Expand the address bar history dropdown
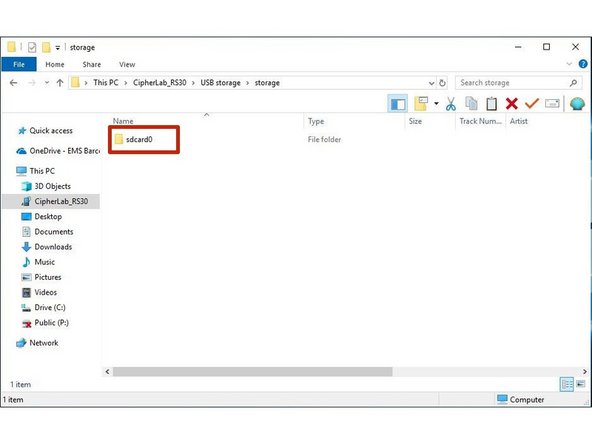Screen dimensions: 592x444 432,83
